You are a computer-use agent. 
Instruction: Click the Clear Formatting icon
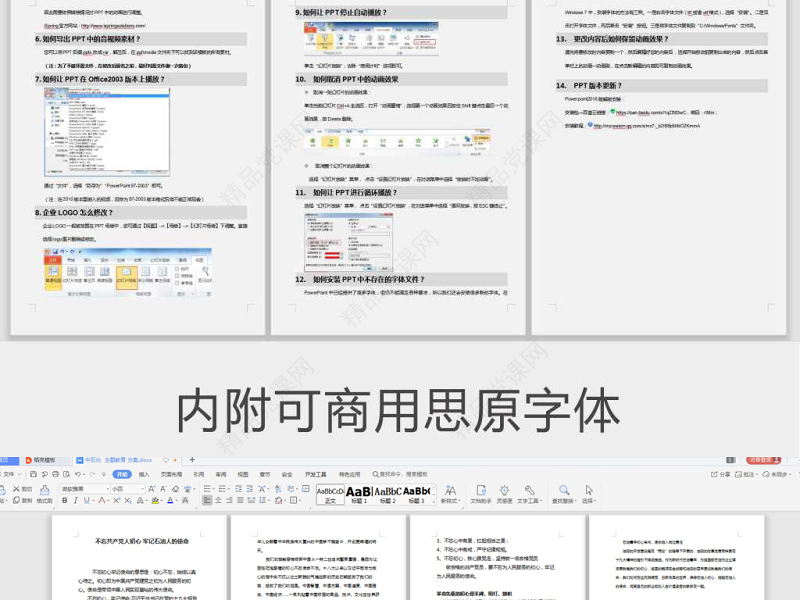tap(175, 489)
